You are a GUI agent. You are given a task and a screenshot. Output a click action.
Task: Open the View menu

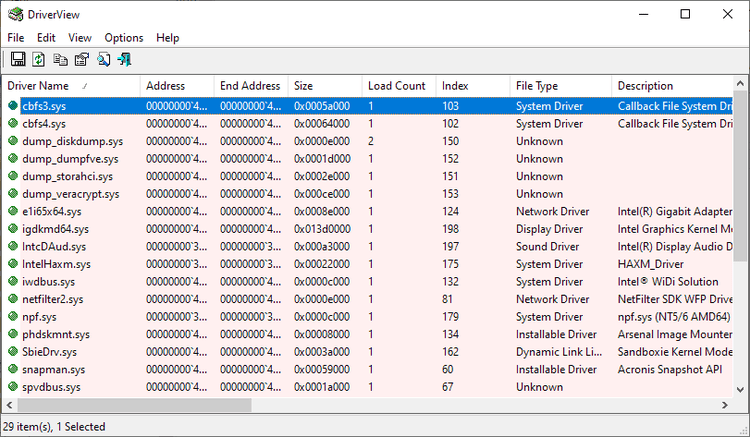(x=79, y=38)
